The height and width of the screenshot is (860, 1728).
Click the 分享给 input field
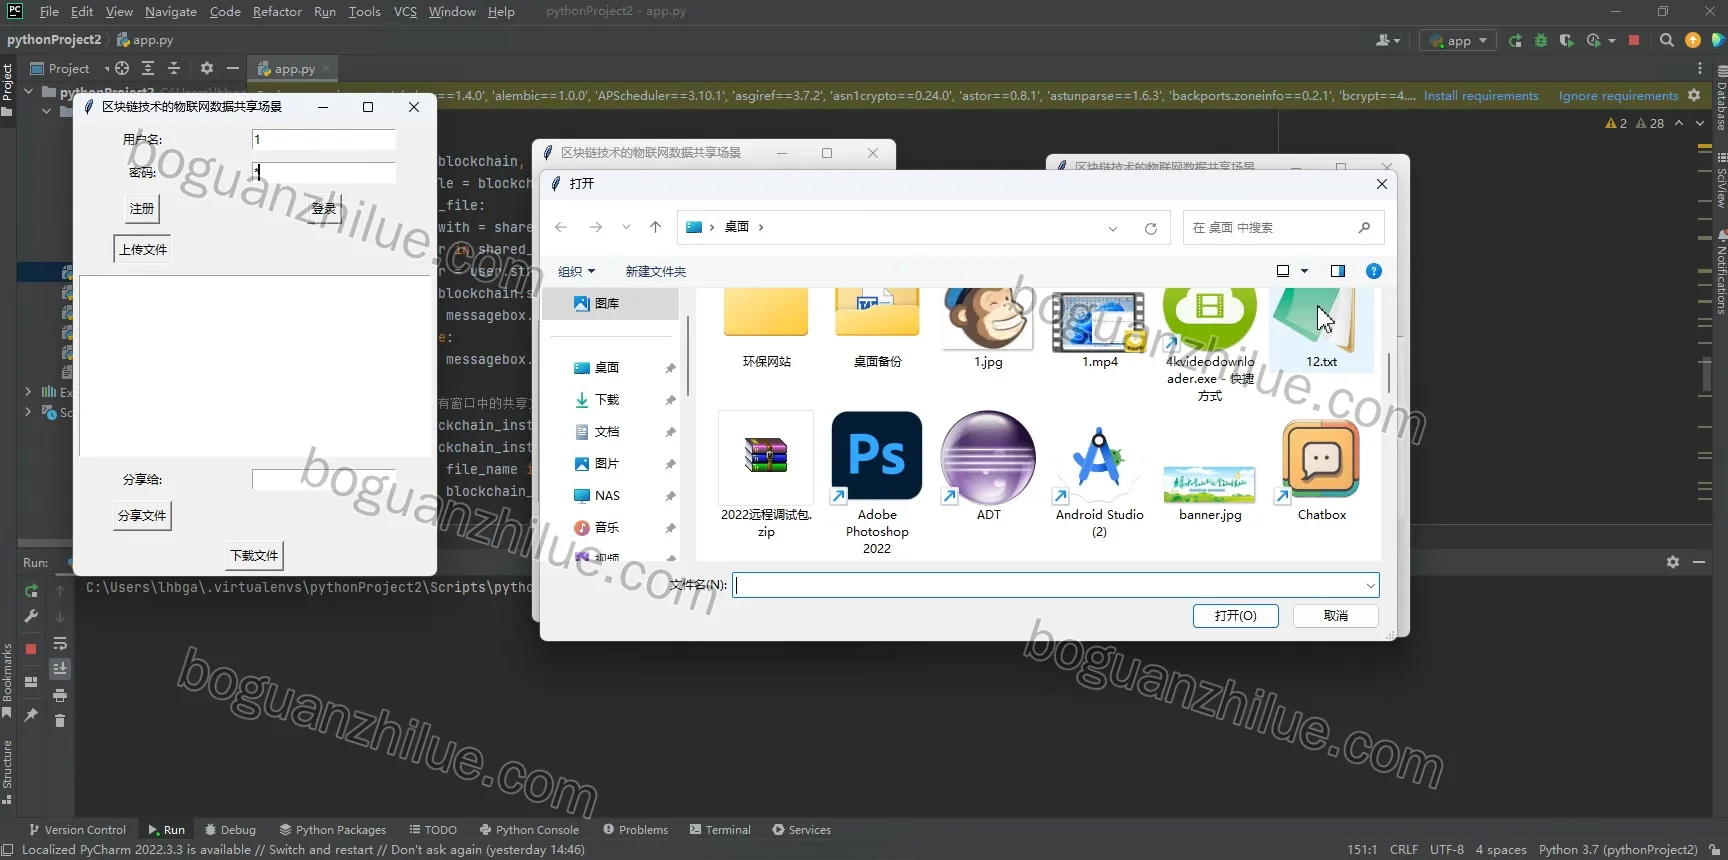point(324,480)
